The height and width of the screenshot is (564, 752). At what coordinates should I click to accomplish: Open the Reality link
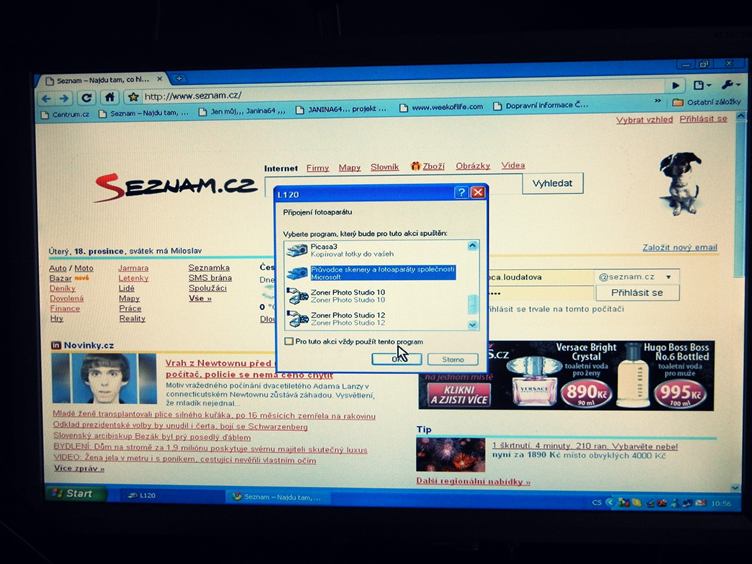(132, 318)
